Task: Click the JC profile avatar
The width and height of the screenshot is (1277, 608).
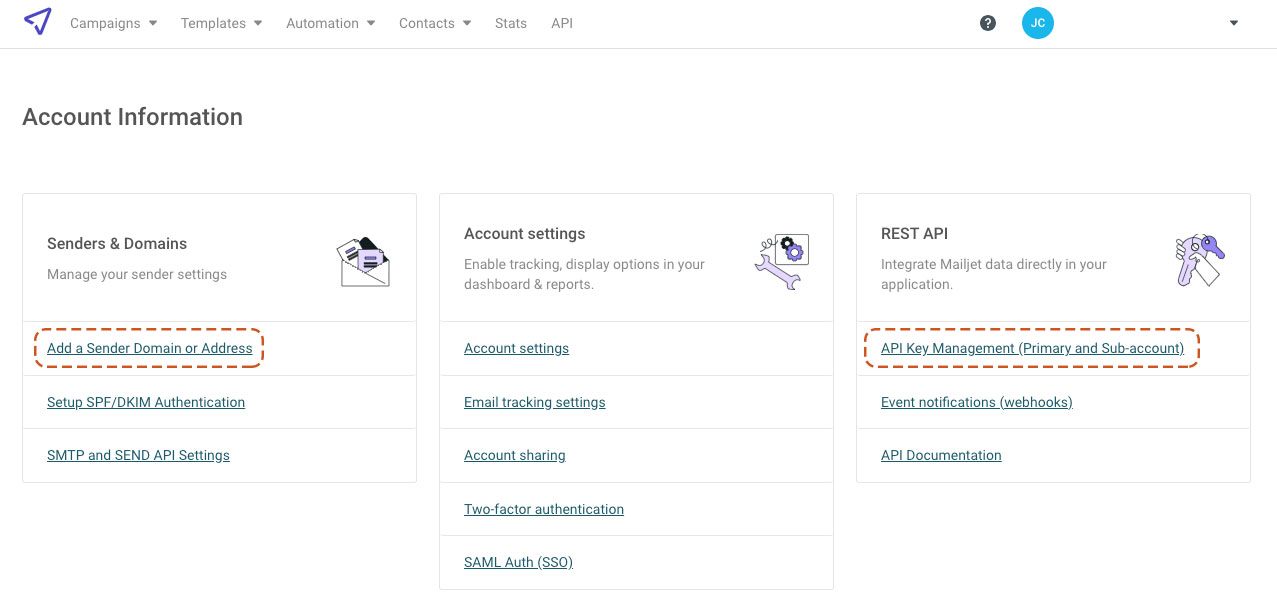Action: pyautogui.click(x=1037, y=22)
